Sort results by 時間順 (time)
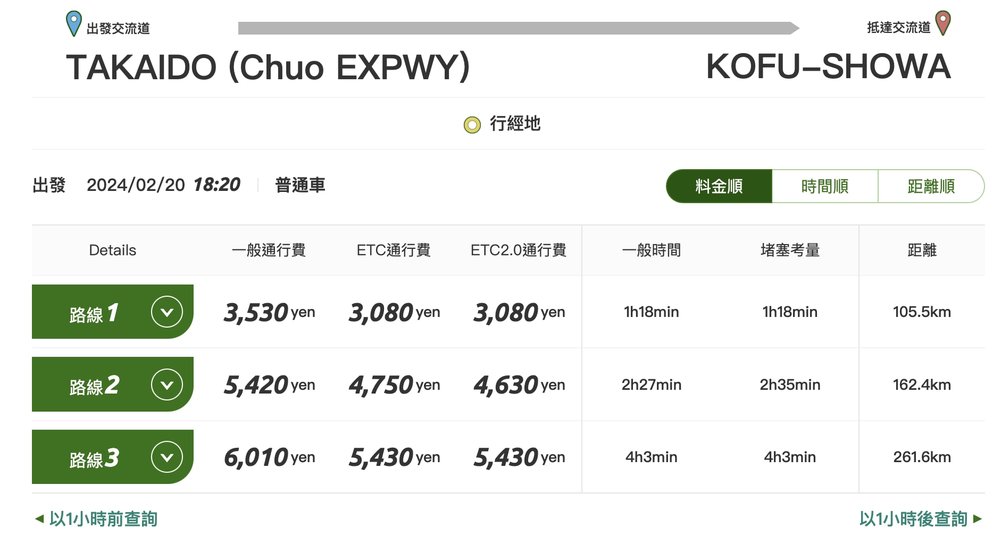The width and height of the screenshot is (1000, 560). click(x=825, y=186)
